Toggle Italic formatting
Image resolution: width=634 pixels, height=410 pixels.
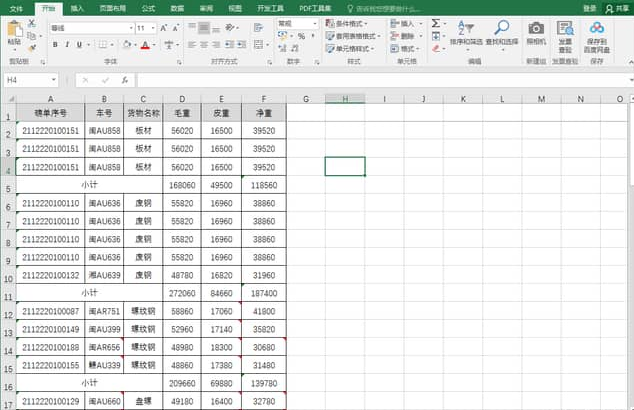67,44
